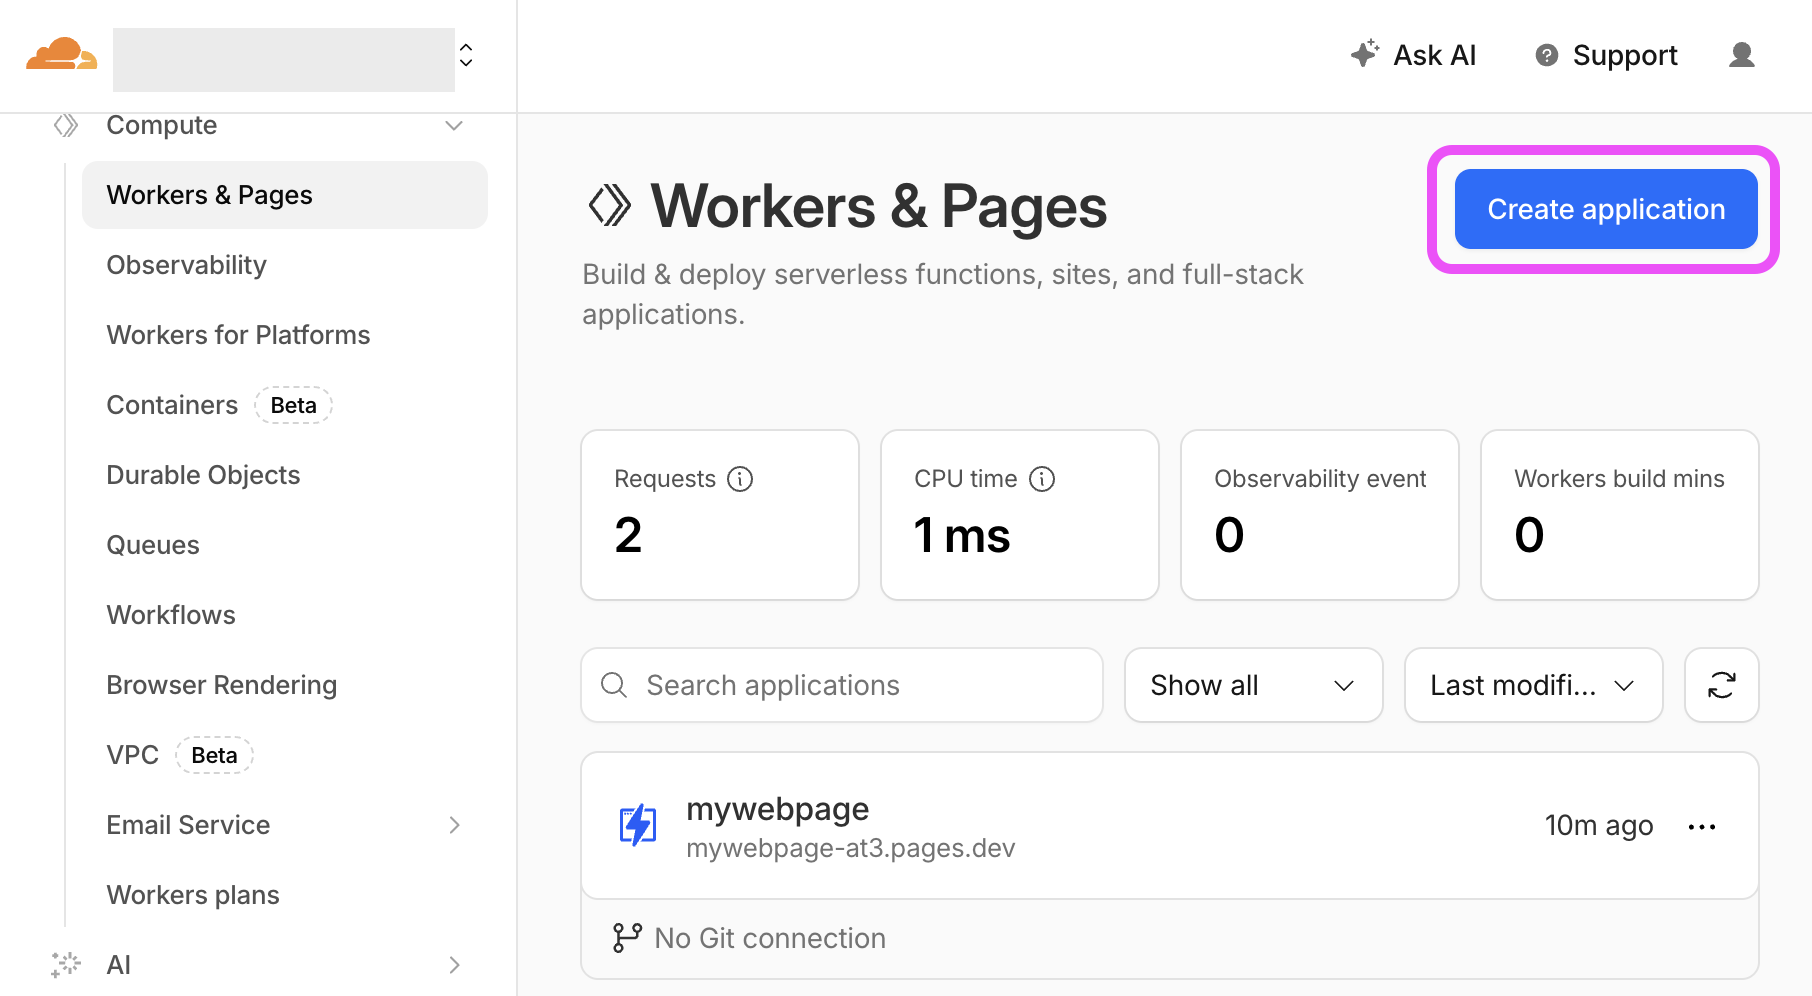Click the CPU time info icon
Viewport: 1812px width, 996px height.
(1043, 478)
